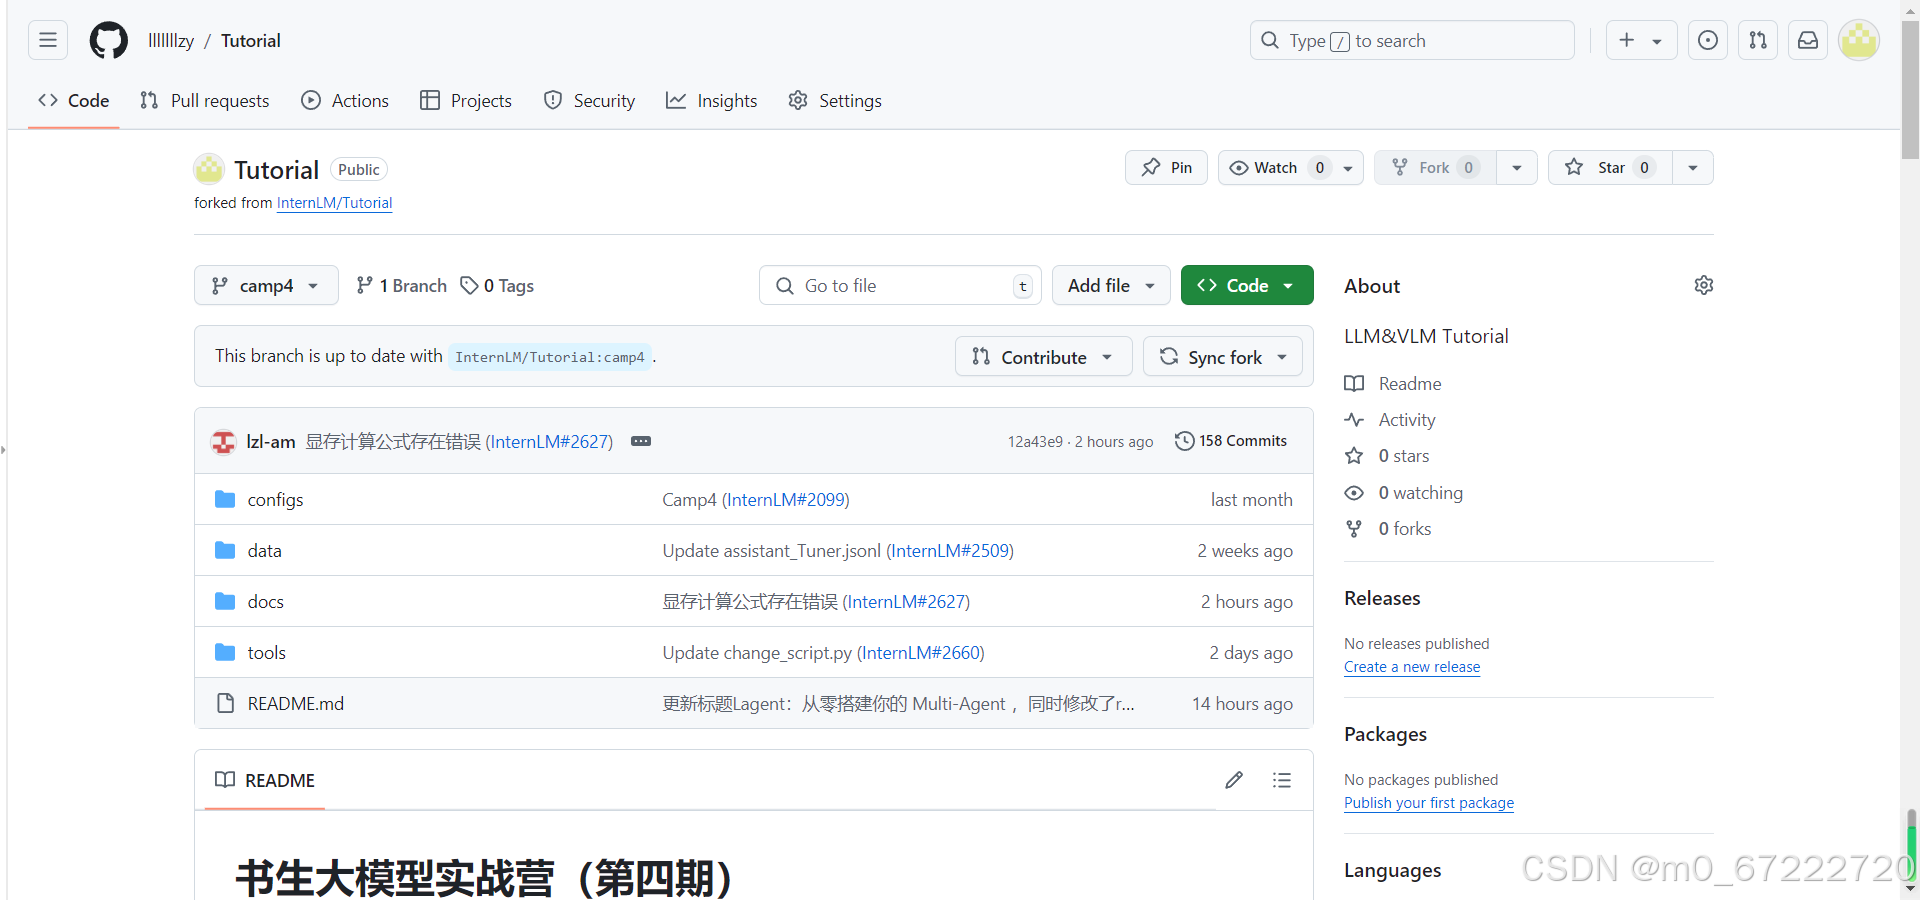This screenshot has height=900, width=1920.
Task: Watch the repository
Action: (1273, 167)
